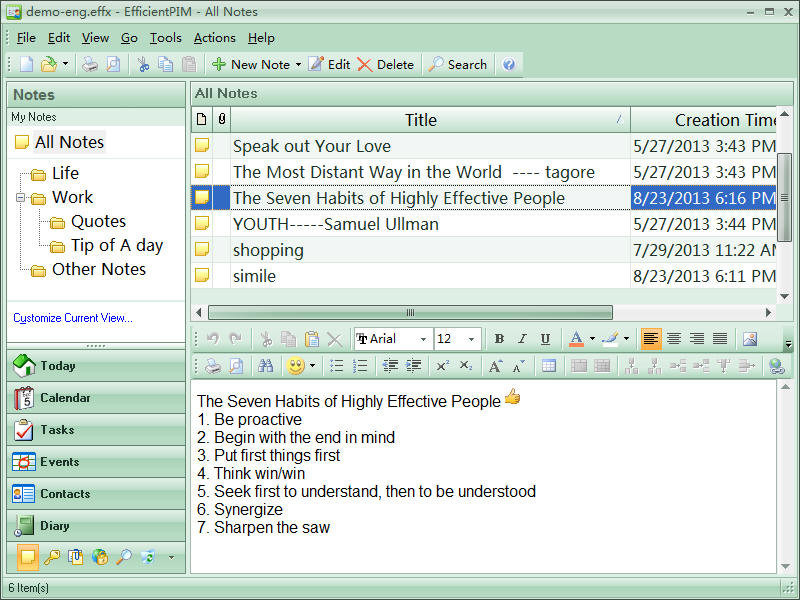The image size is (800, 600).
Task: Select the note 'Speak out Your Love'
Action: coord(312,146)
